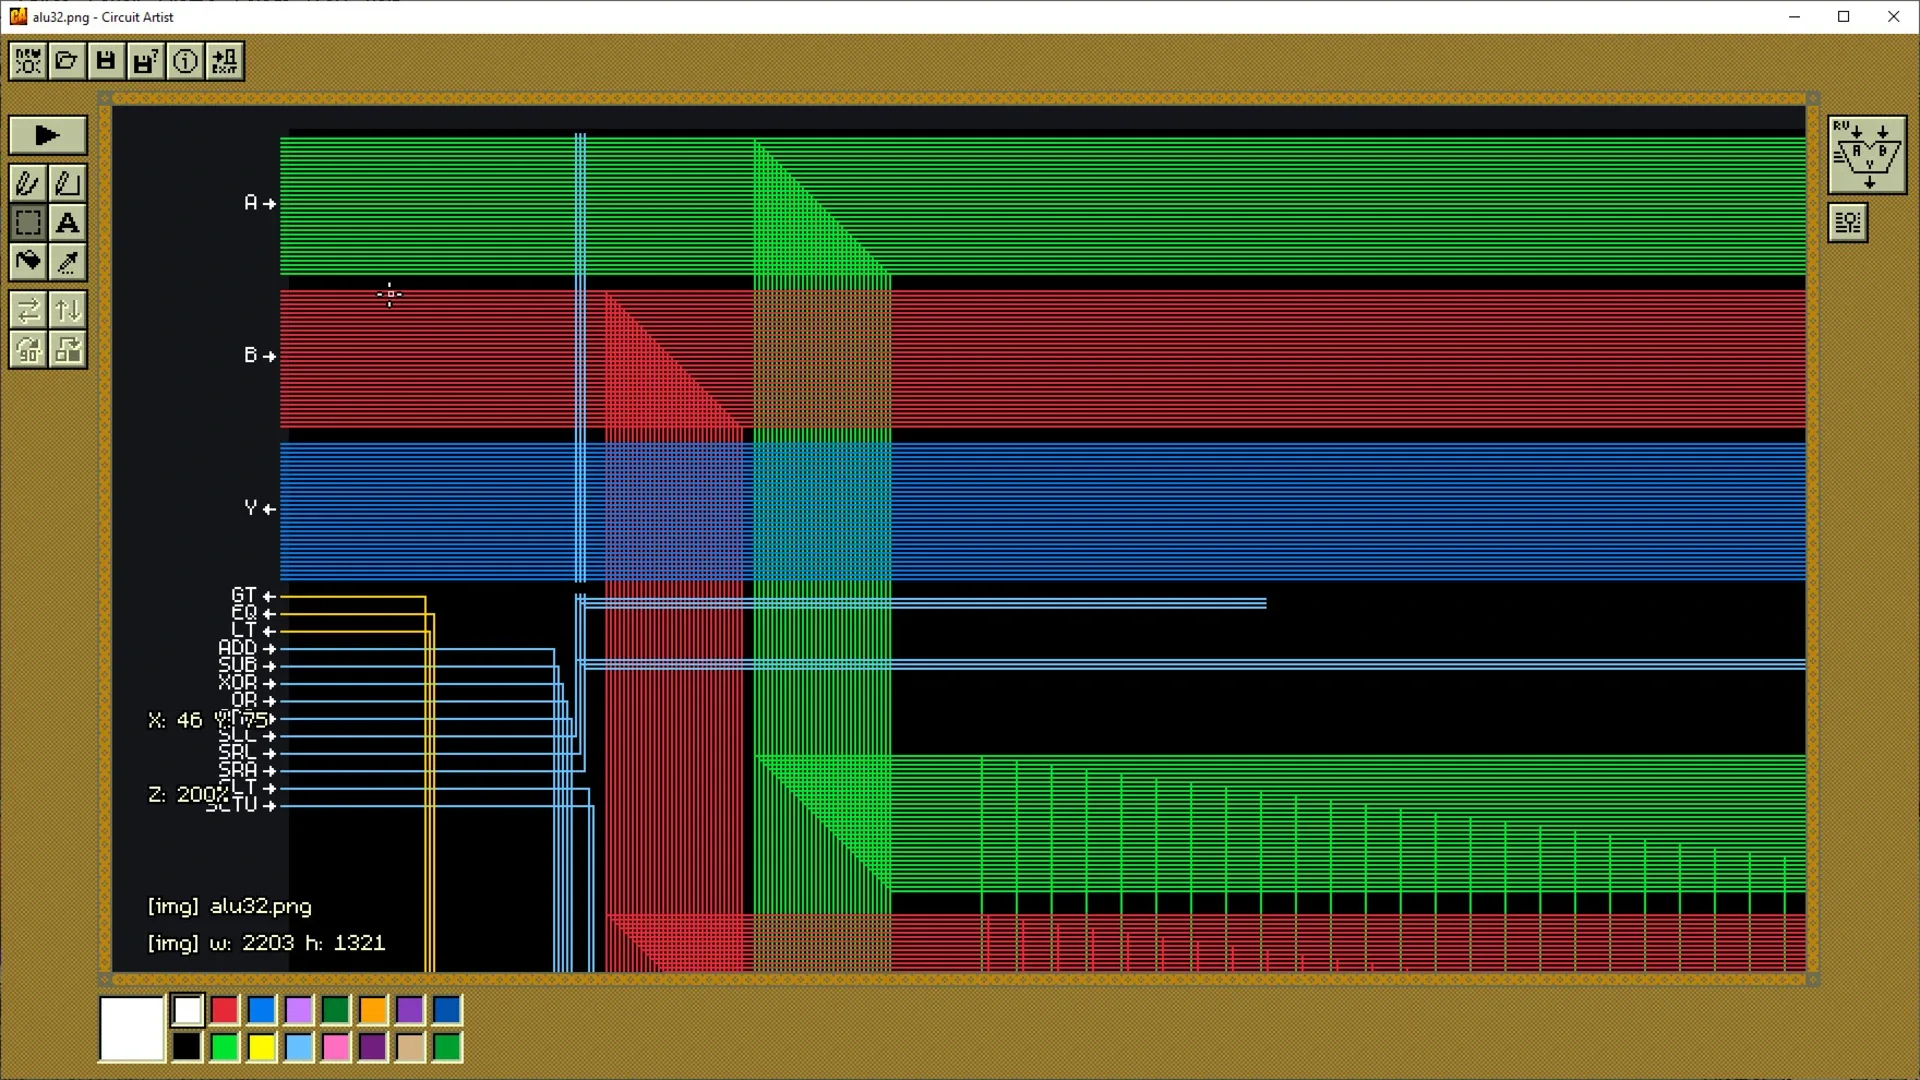Click the flip vertical arrows icon
Image resolution: width=1920 pixels, height=1080 pixels.
point(68,310)
